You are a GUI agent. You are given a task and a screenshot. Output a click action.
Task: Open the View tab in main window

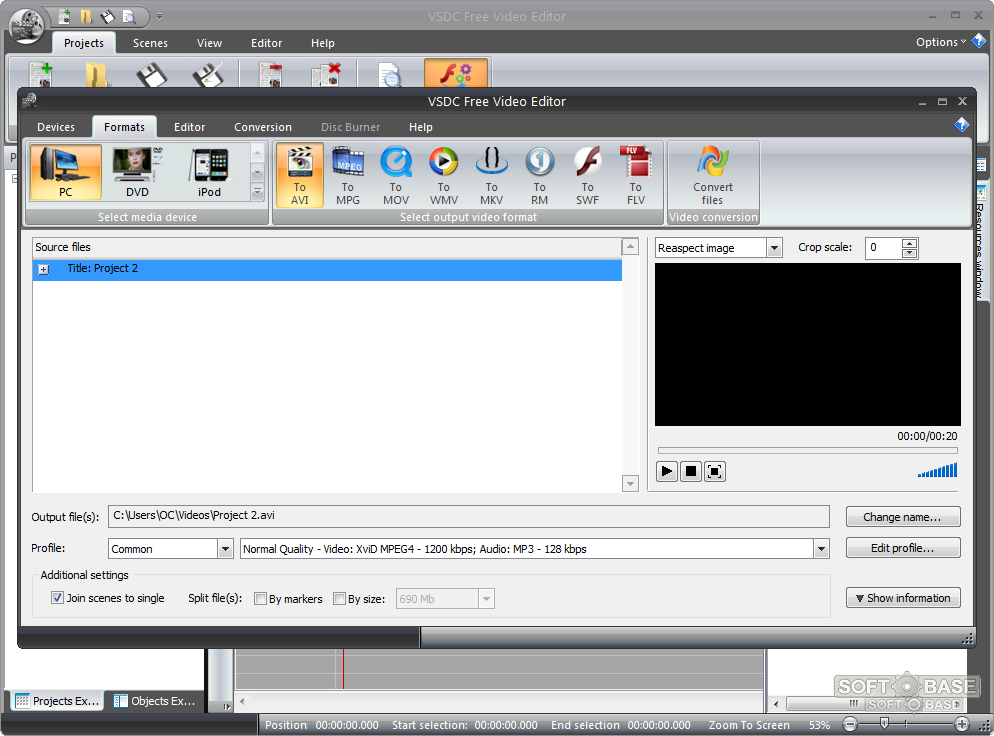pyautogui.click(x=209, y=43)
